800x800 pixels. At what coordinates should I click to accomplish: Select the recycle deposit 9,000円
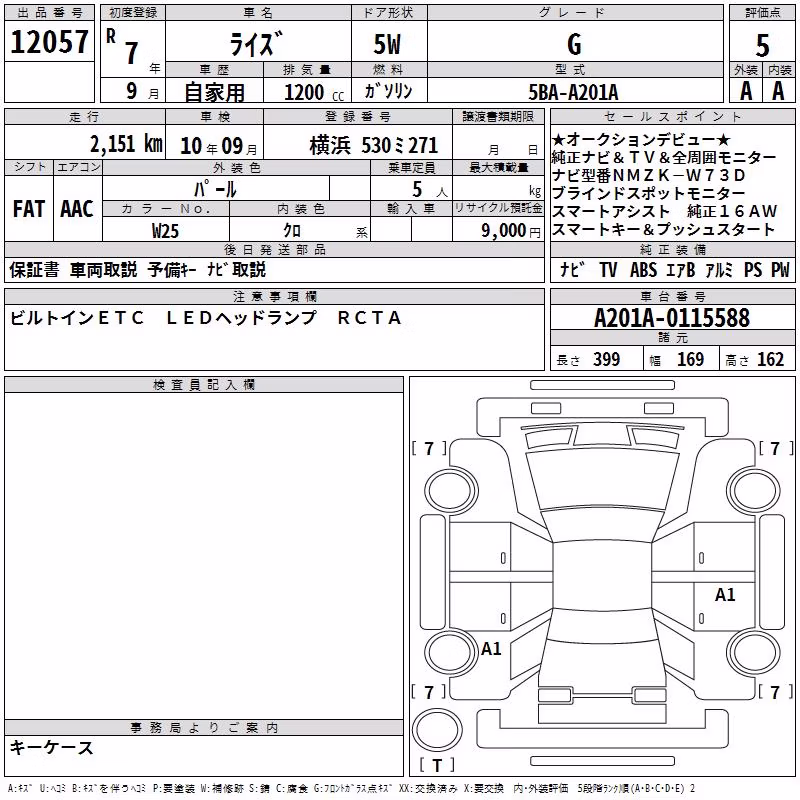(511, 231)
